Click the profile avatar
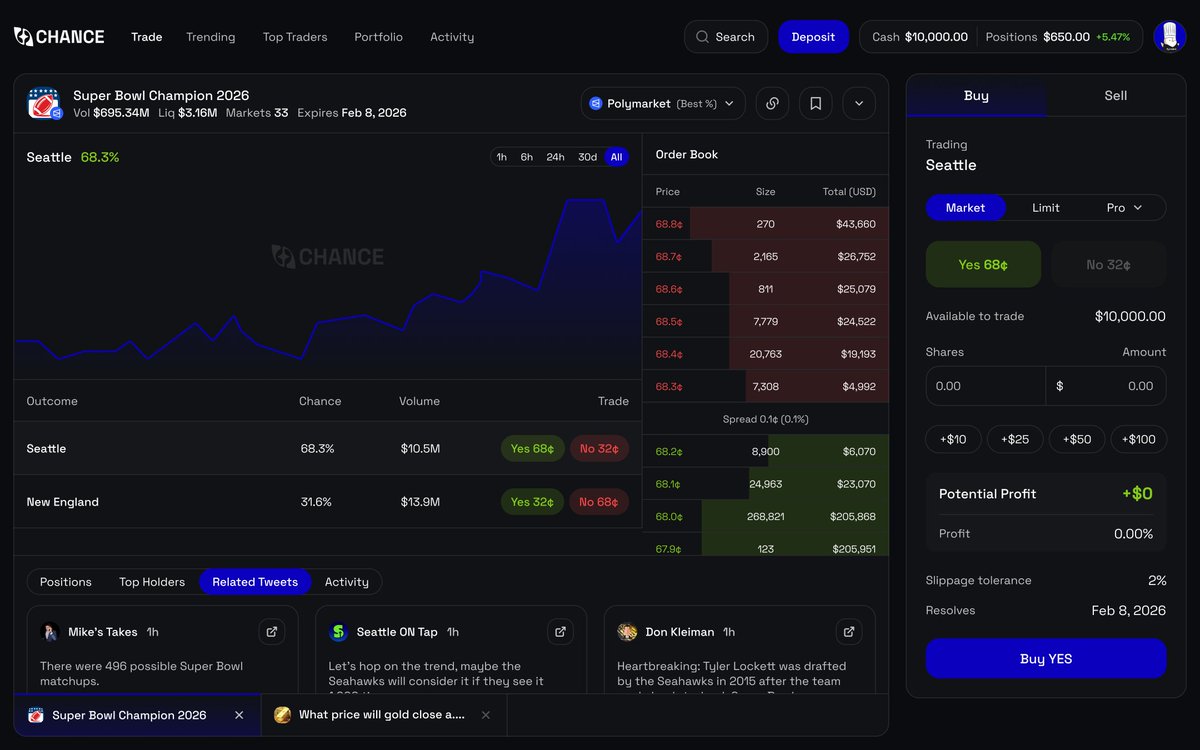 [x=1169, y=36]
